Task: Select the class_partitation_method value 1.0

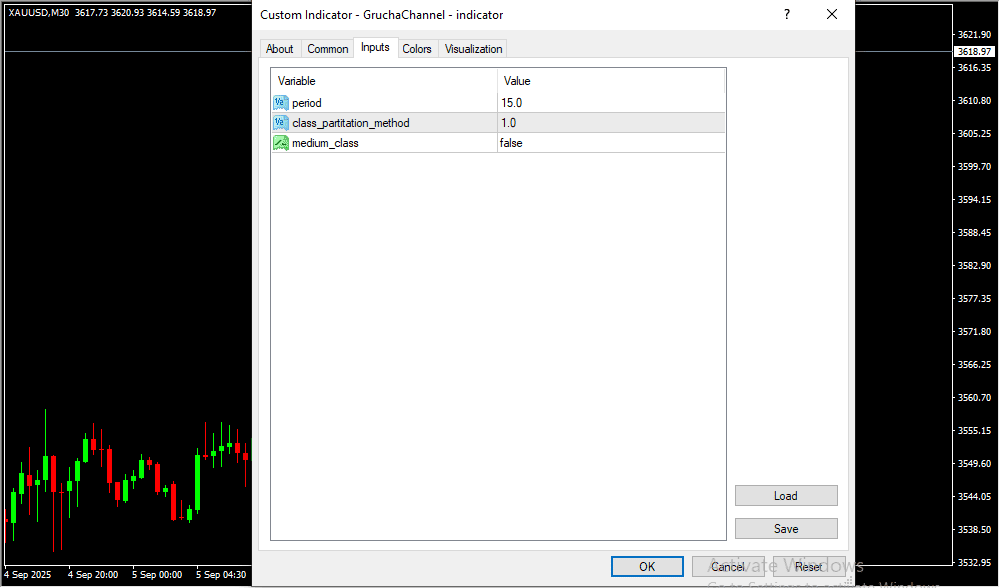Action: tap(611, 123)
